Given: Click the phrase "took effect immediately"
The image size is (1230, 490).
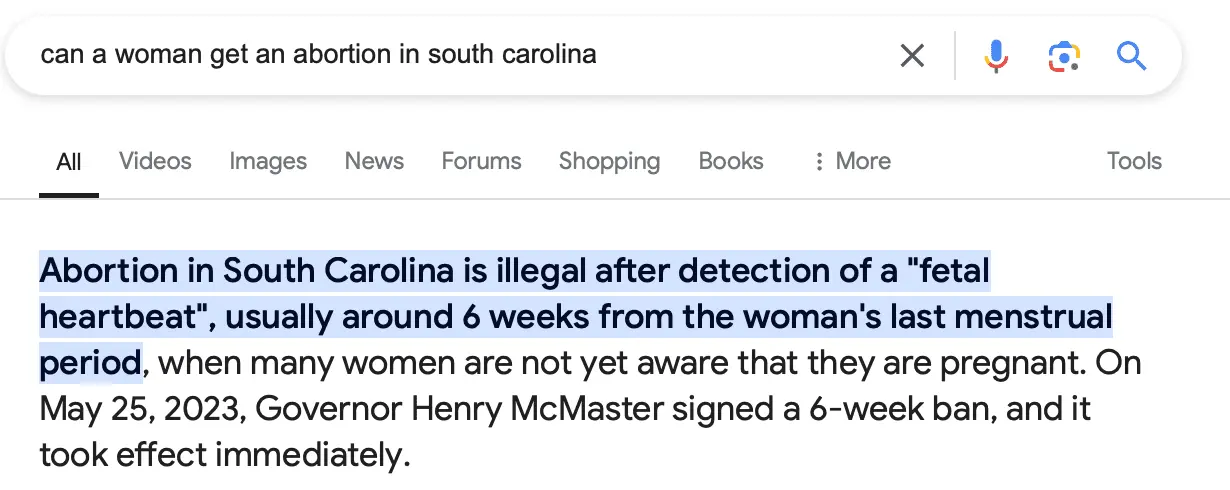Looking at the screenshot, I should 224,455.
